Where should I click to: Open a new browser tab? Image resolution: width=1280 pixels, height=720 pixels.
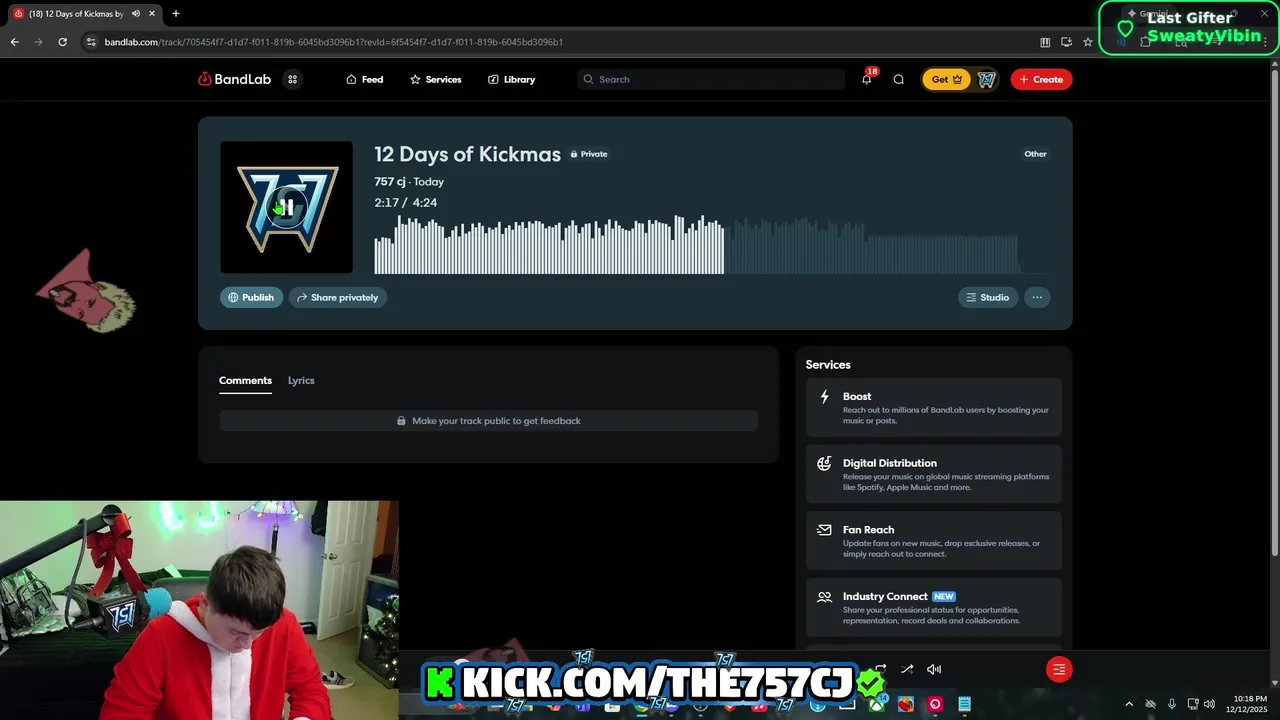click(176, 13)
